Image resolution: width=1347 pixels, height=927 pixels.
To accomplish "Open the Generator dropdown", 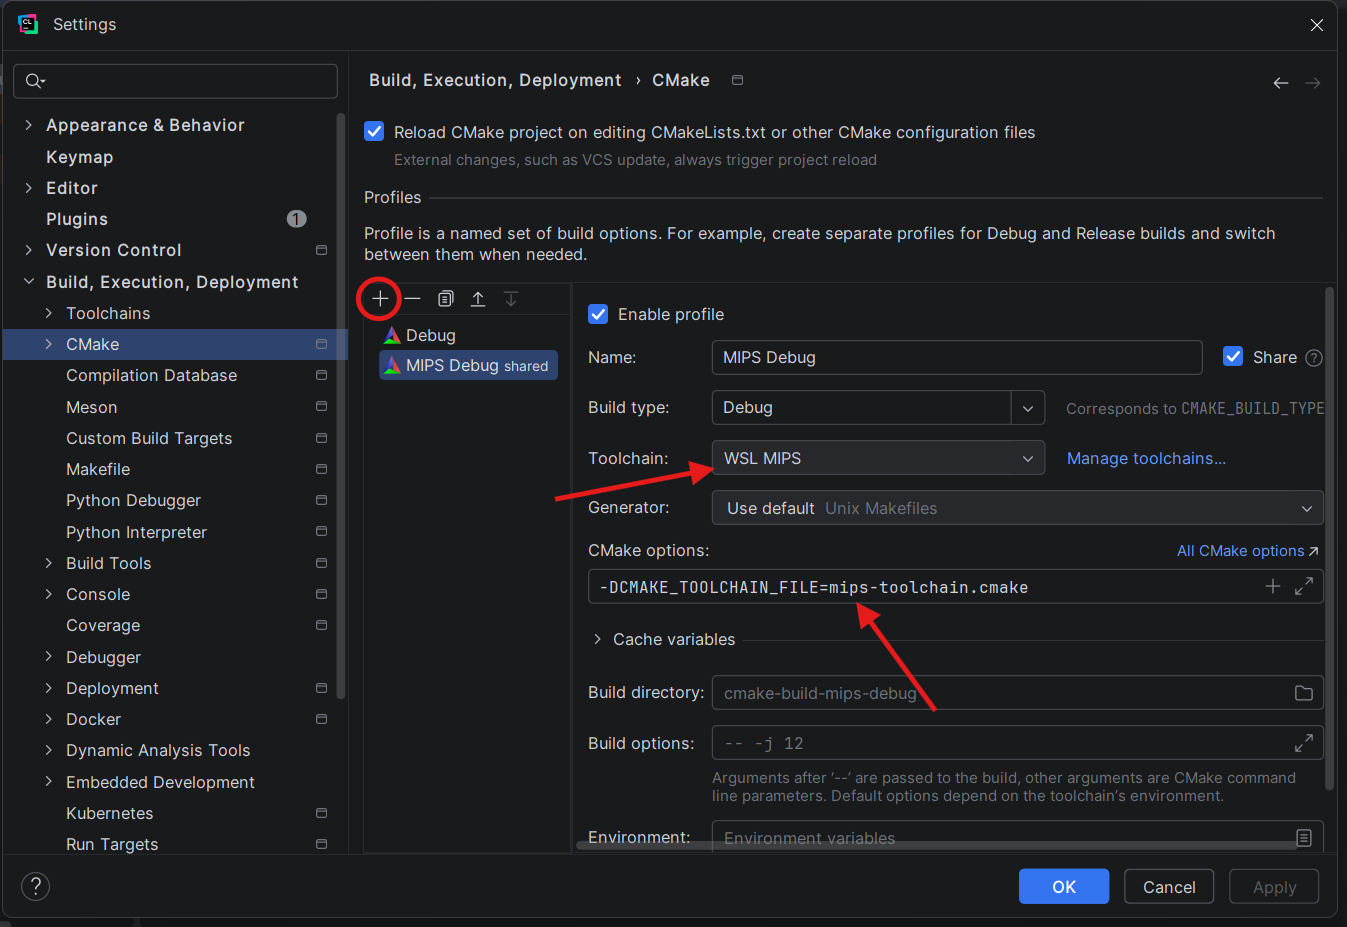I will [x=1017, y=508].
